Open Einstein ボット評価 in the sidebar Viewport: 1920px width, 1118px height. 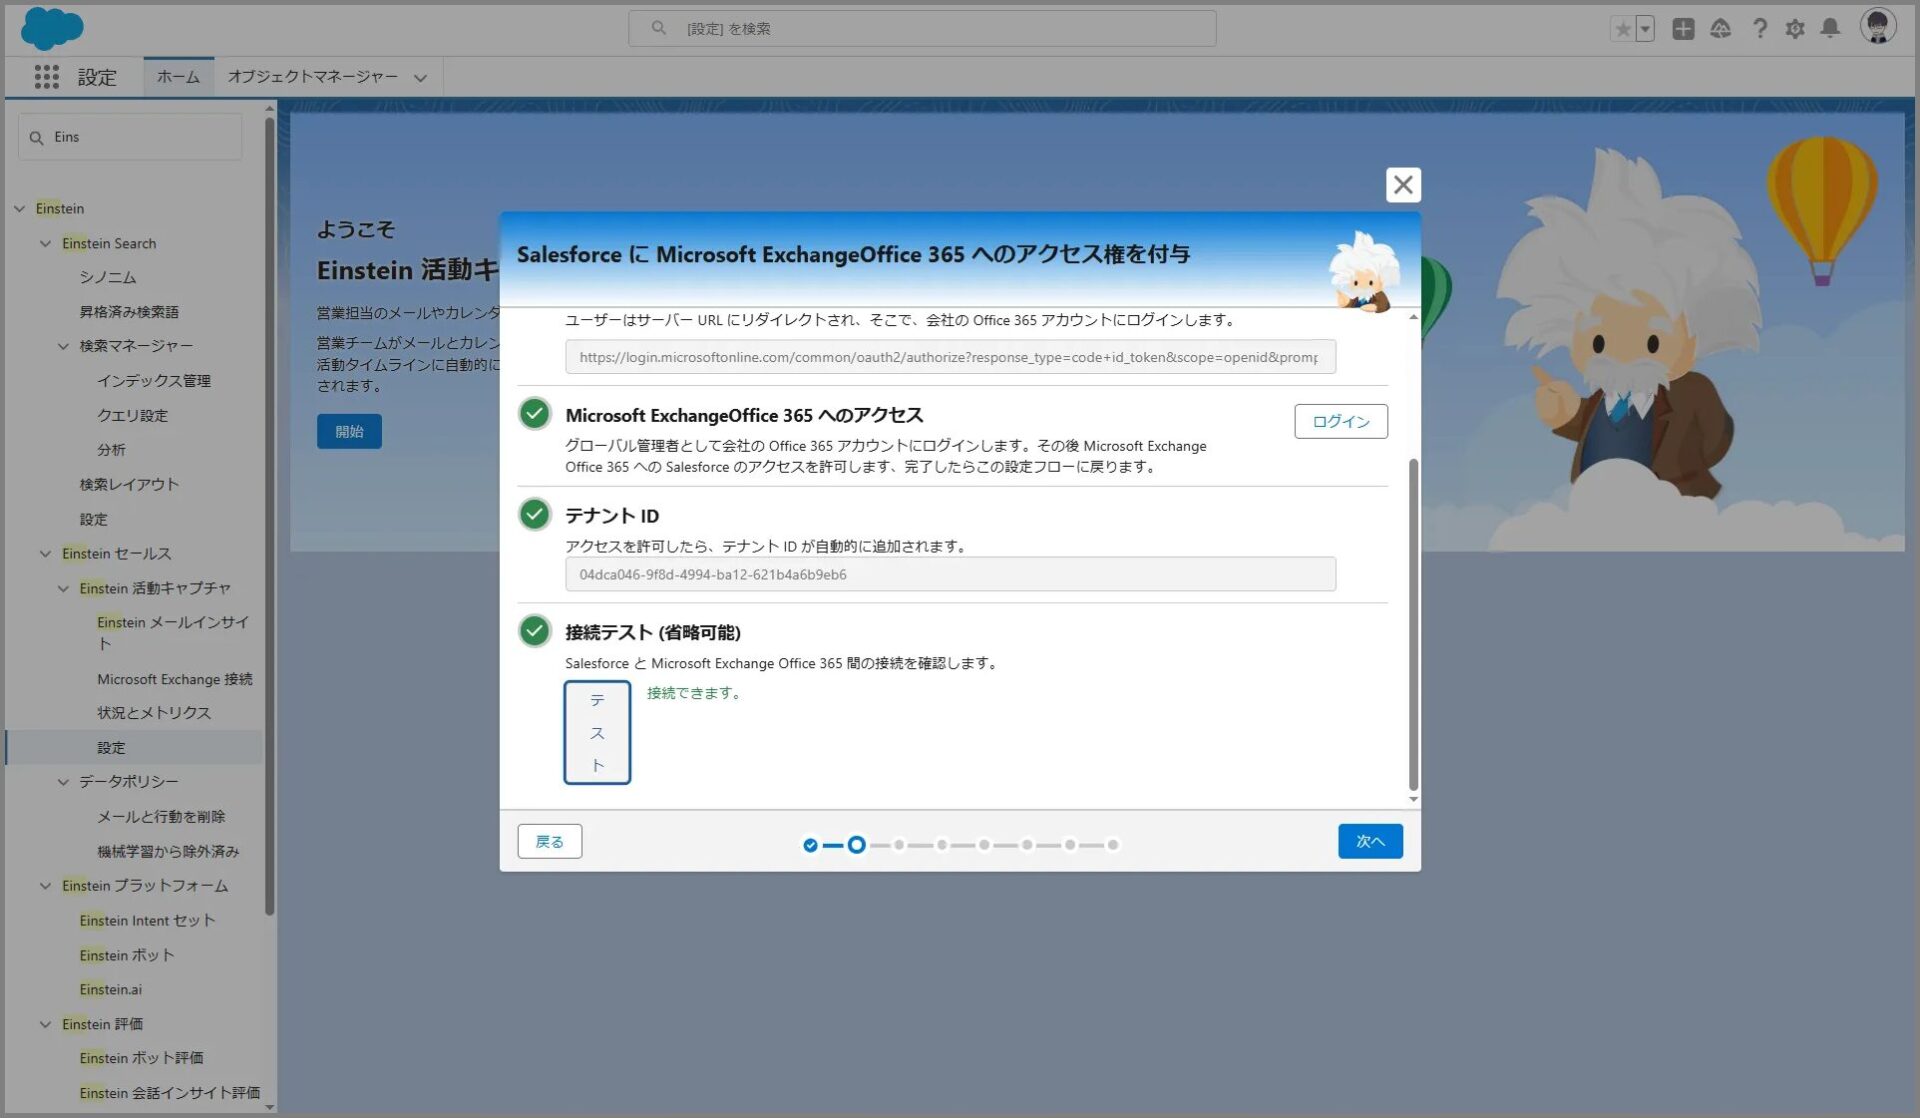click(x=141, y=1058)
